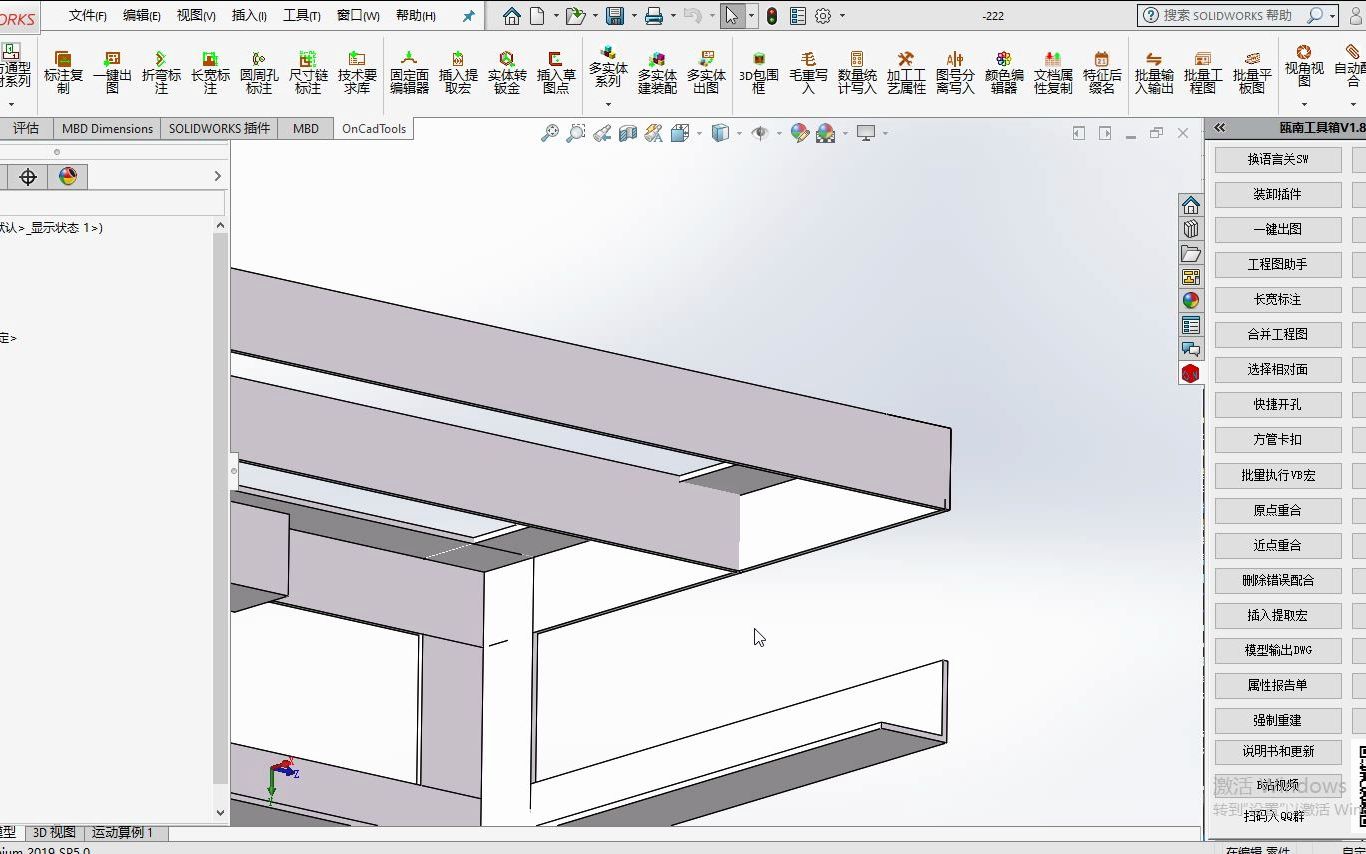Open the Appearances sphere tab in the task pane
This screenshot has height=854, width=1366.
coord(1190,300)
